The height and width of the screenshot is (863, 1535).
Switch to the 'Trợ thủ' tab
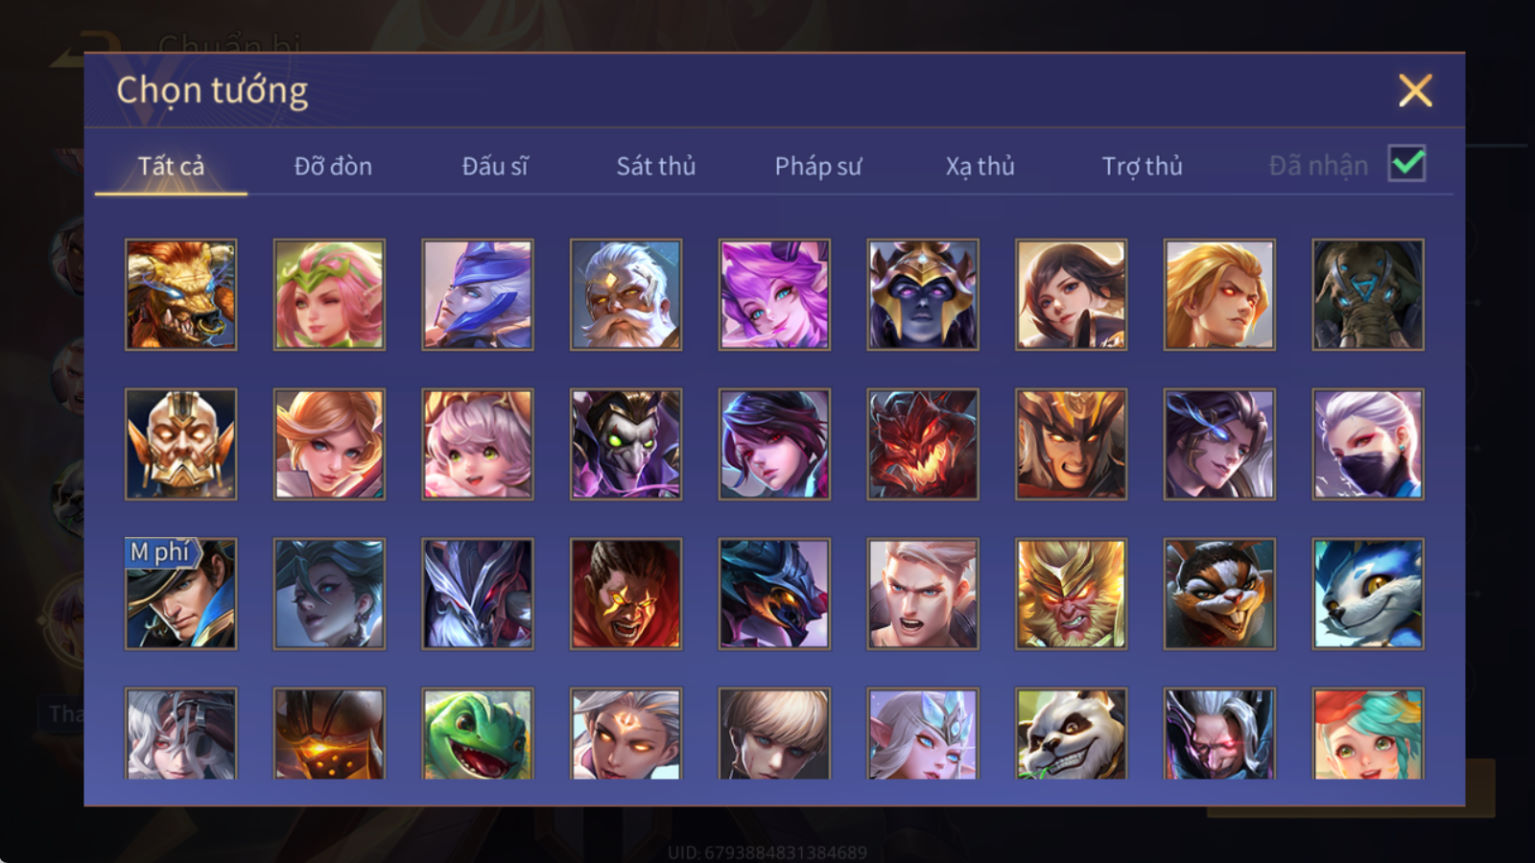coord(1142,166)
